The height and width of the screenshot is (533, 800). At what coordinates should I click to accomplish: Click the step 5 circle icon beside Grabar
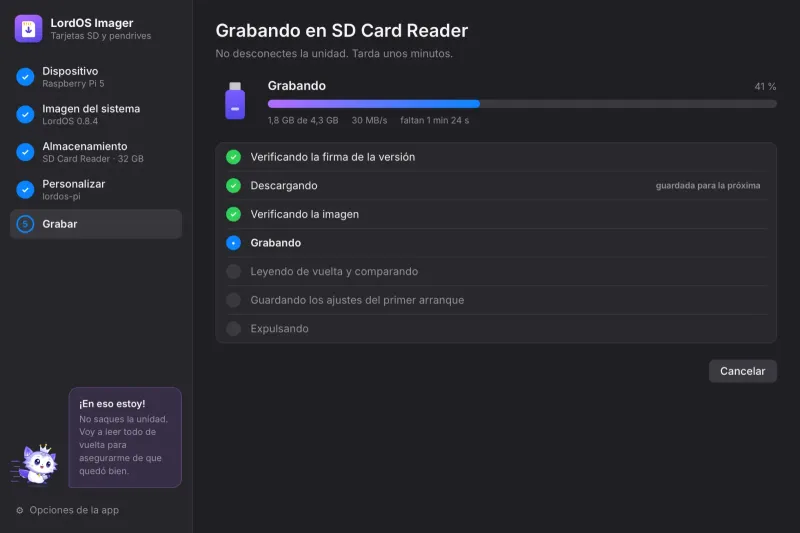pos(25,224)
